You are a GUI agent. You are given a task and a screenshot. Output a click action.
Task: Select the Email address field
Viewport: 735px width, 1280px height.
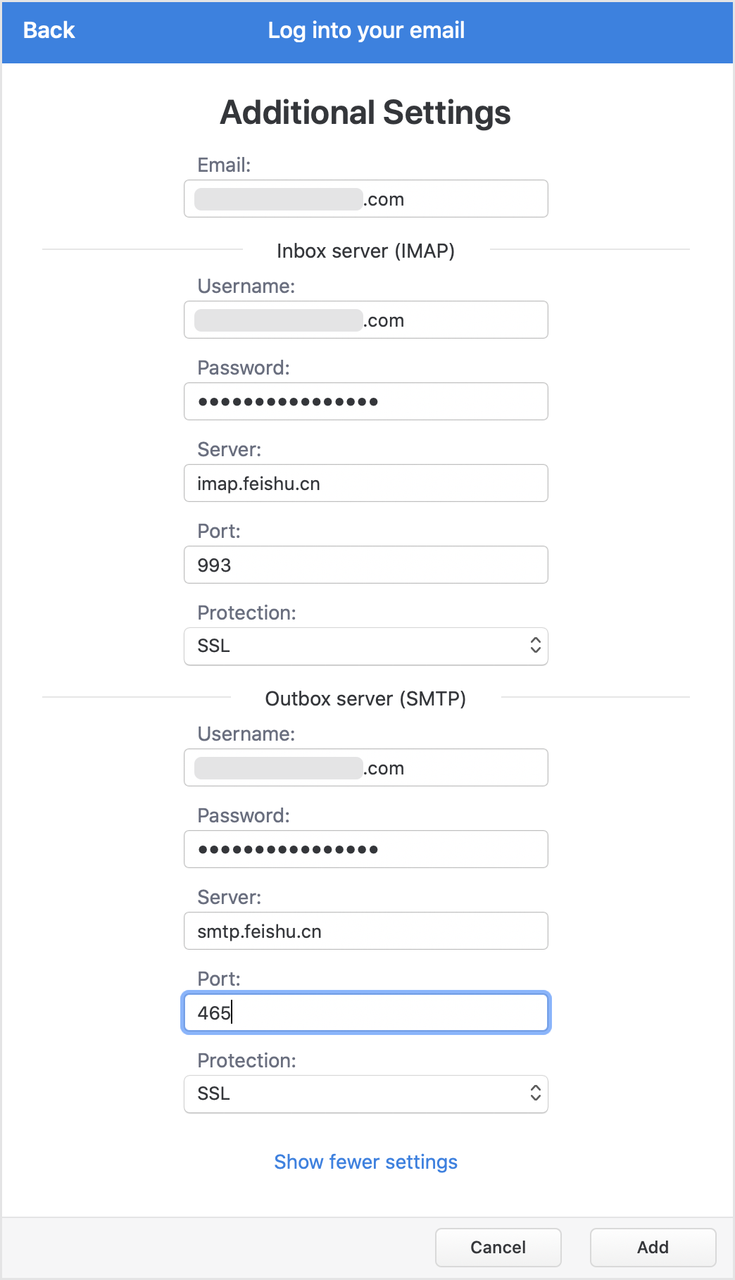tap(365, 198)
